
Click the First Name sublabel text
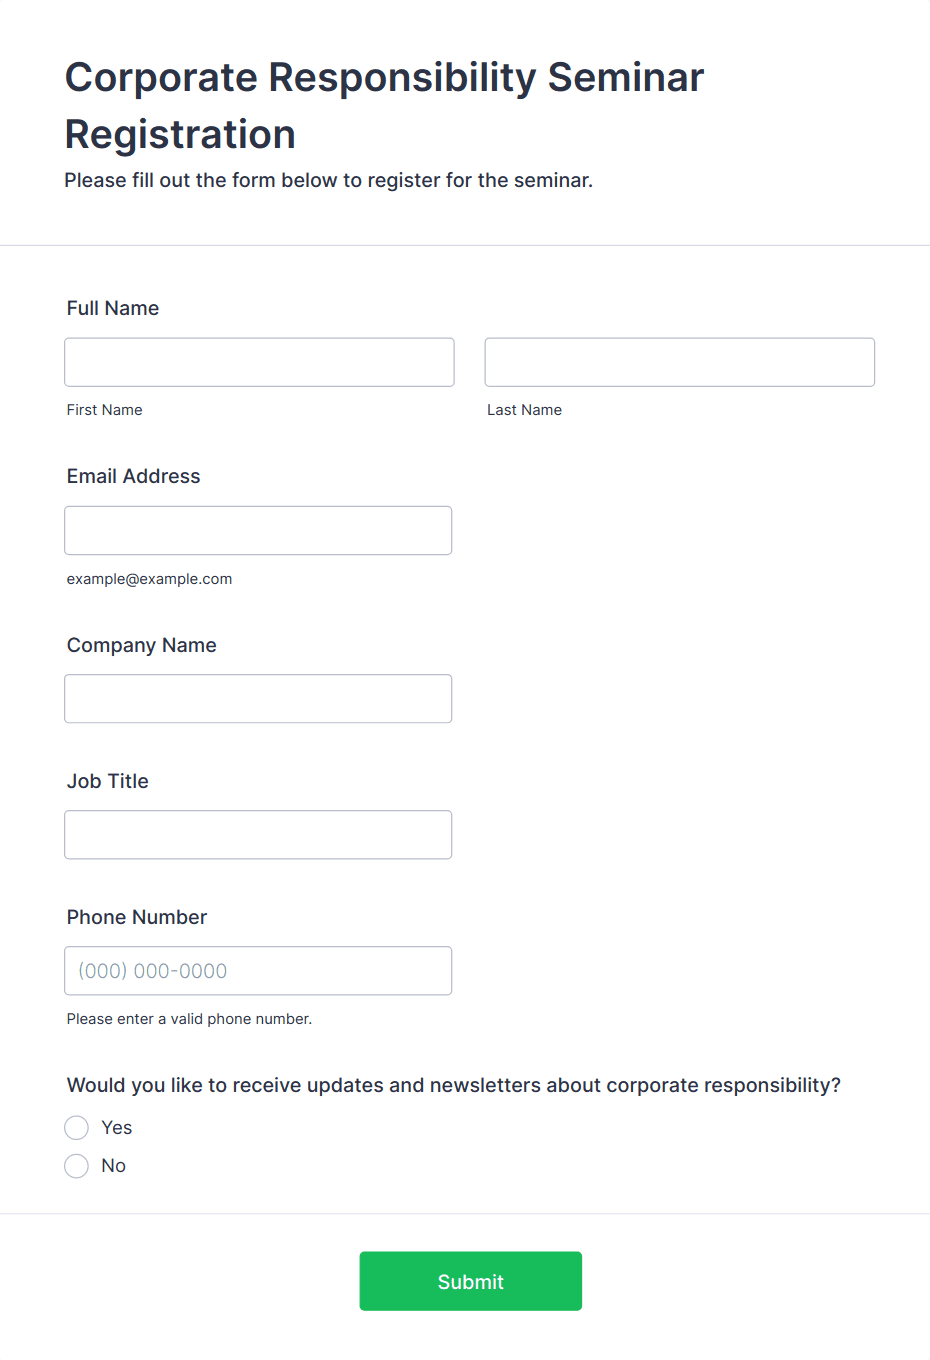coord(105,410)
